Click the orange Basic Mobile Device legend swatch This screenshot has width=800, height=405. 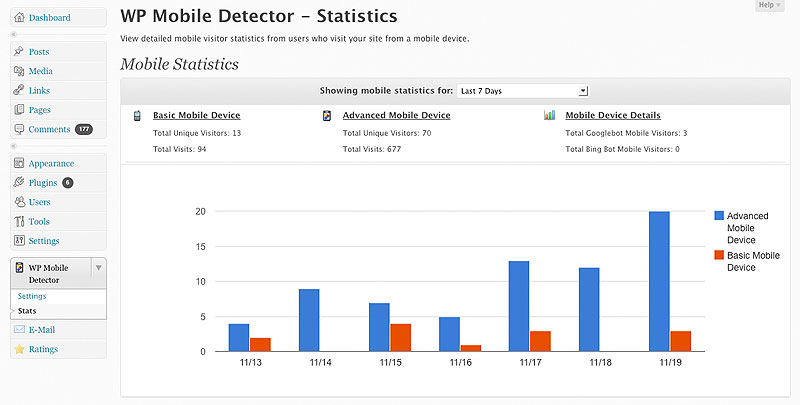point(719,255)
